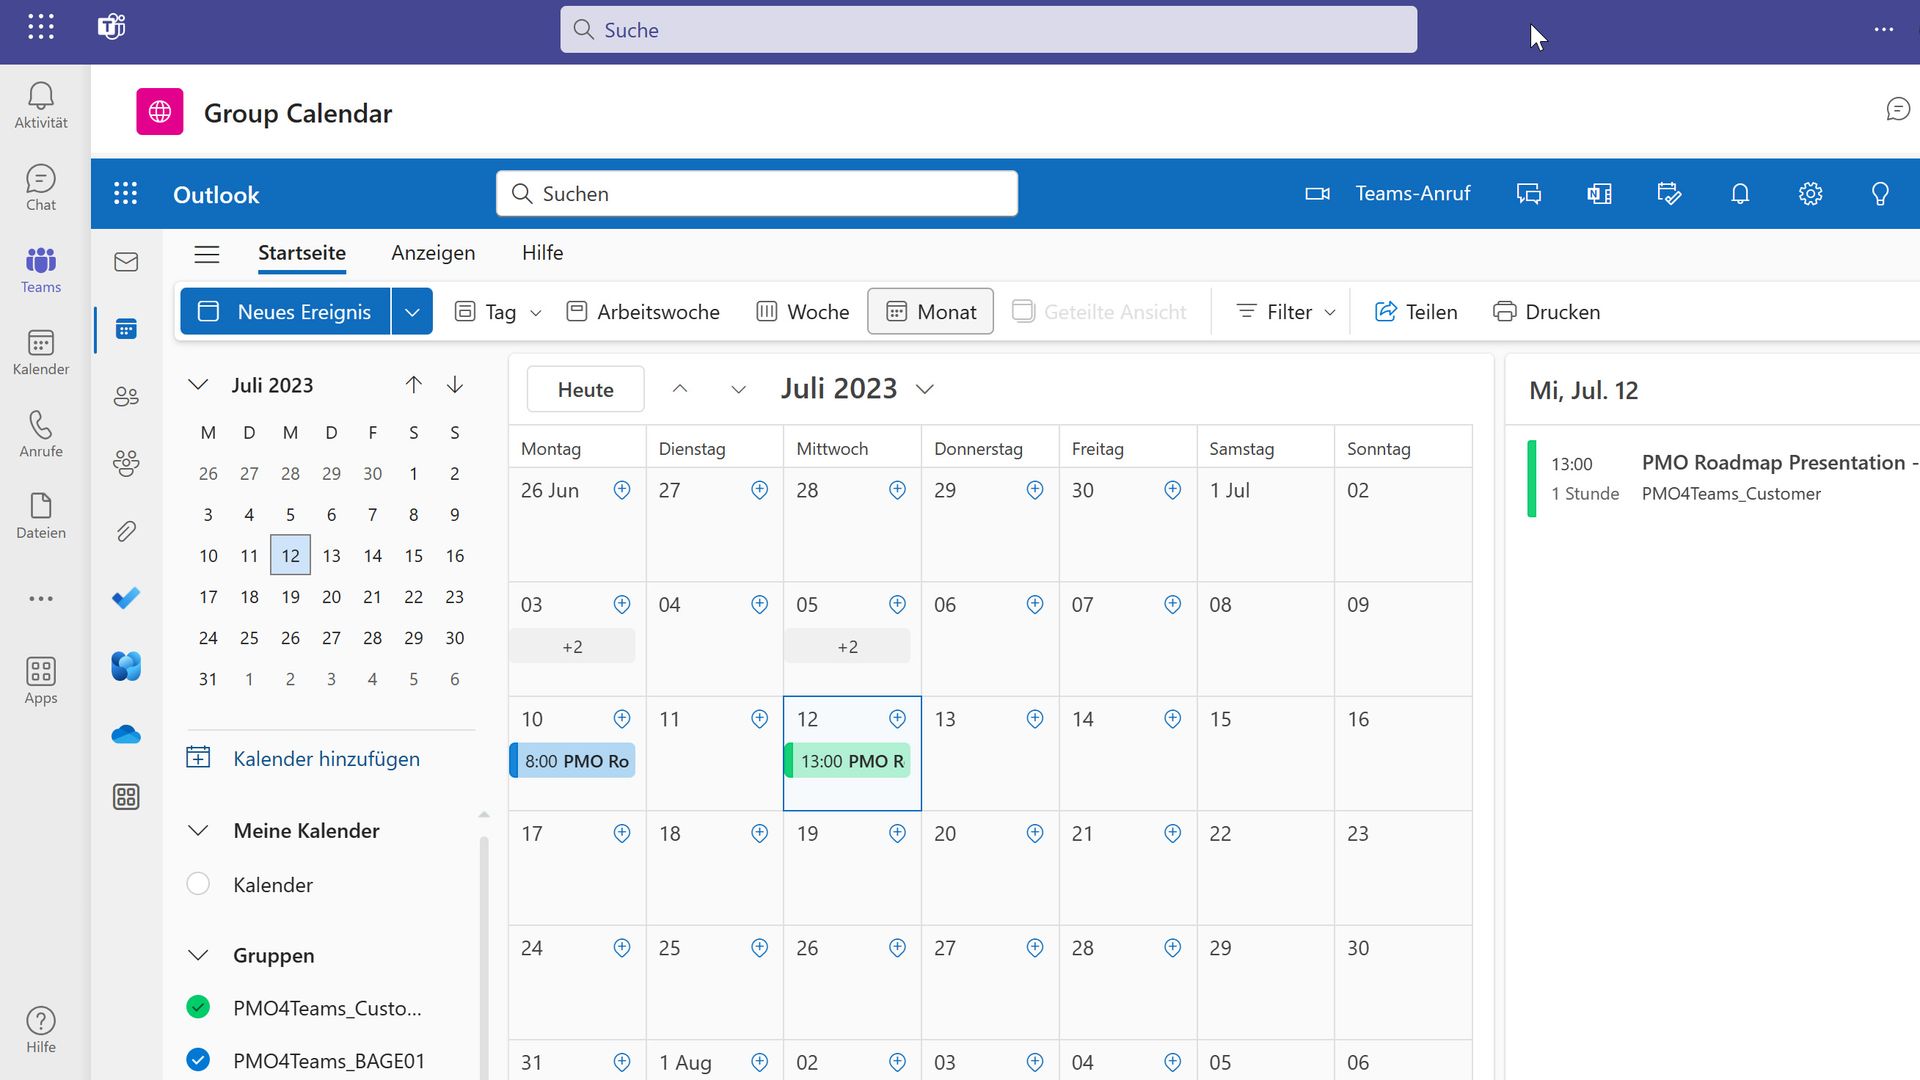1920x1080 pixels.
Task: Collapse the Gruppen section
Action: 198,956
